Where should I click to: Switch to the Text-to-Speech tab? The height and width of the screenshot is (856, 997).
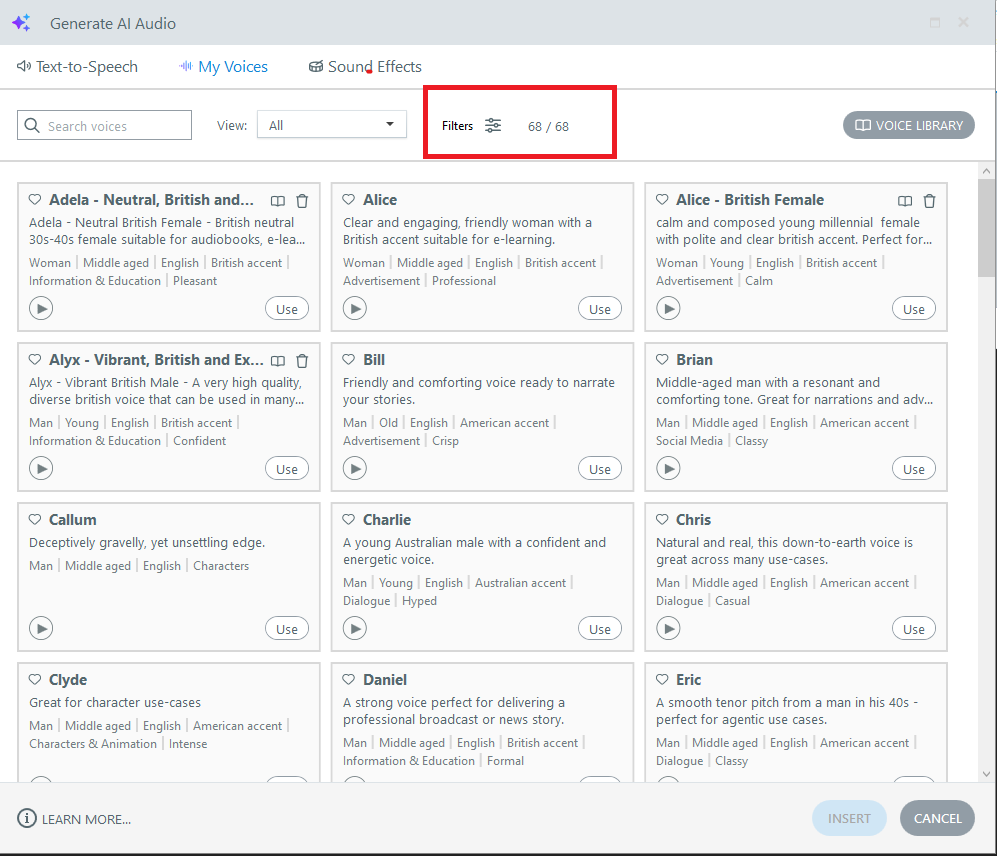tap(78, 67)
